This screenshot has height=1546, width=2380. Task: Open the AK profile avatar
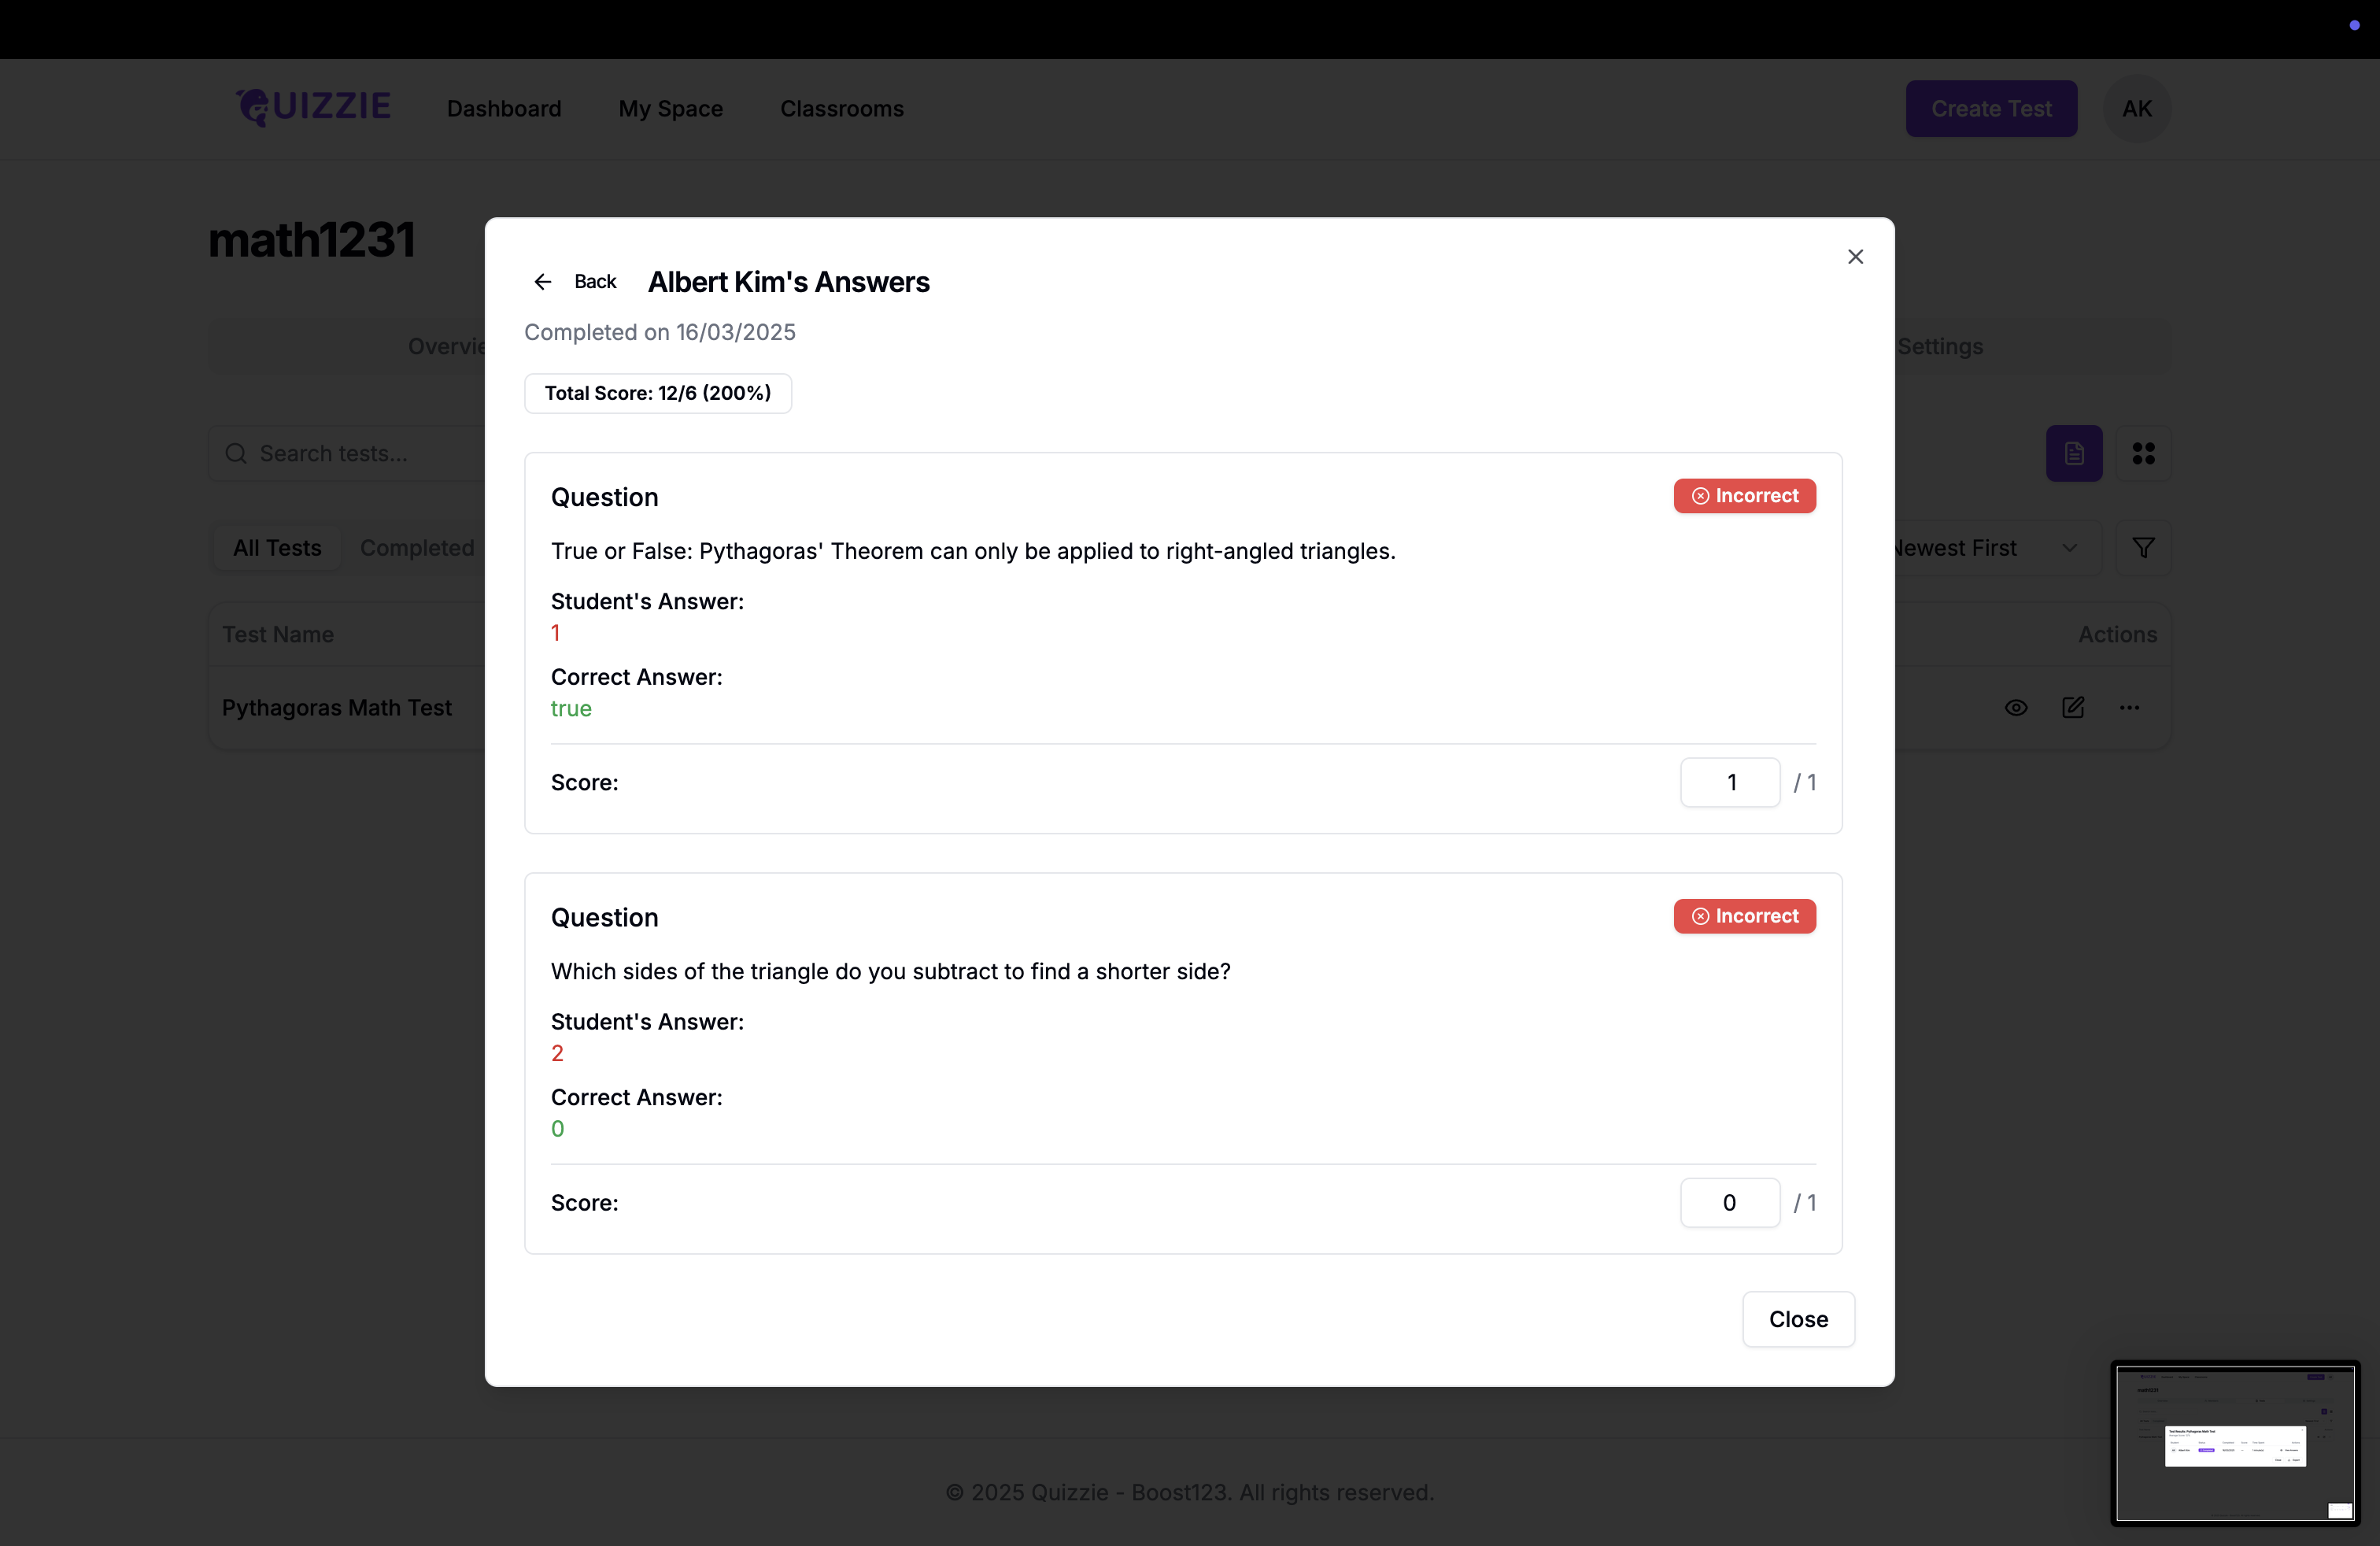pyautogui.click(x=2137, y=108)
